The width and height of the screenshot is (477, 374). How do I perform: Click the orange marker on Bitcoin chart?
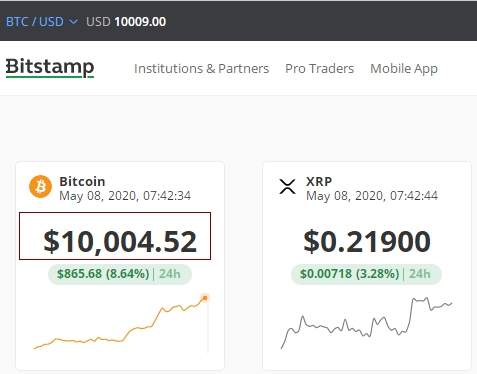coord(205,298)
